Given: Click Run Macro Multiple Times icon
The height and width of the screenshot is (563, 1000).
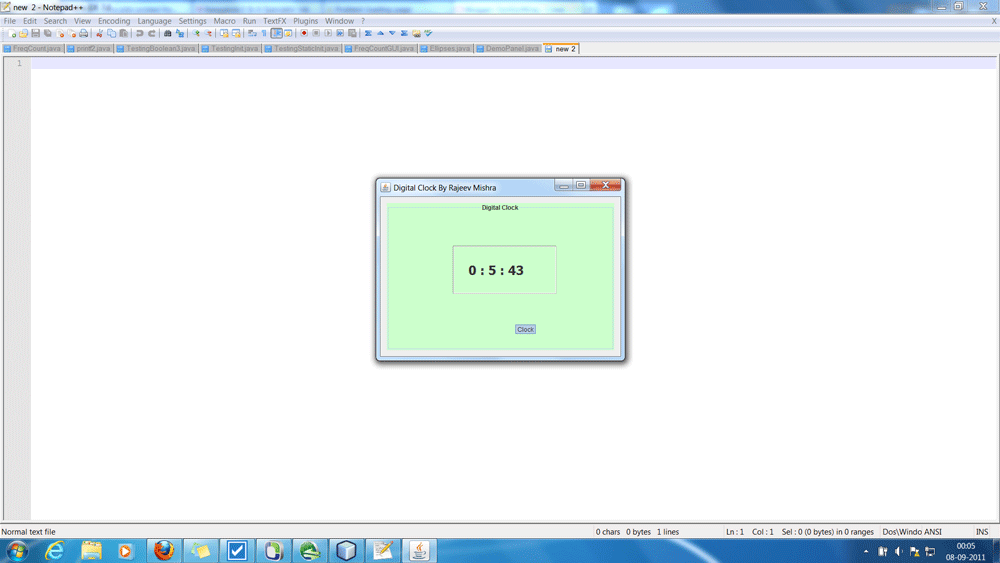Looking at the screenshot, I should (x=340, y=33).
